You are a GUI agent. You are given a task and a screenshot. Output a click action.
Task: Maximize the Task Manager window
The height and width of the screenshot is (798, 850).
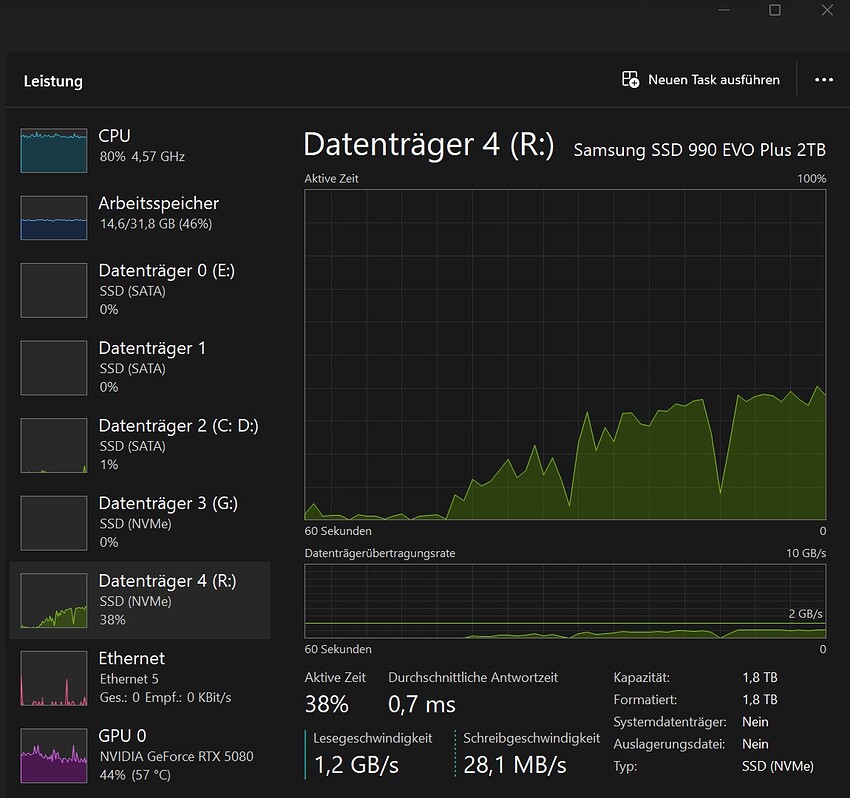click(x=775, y=10)
